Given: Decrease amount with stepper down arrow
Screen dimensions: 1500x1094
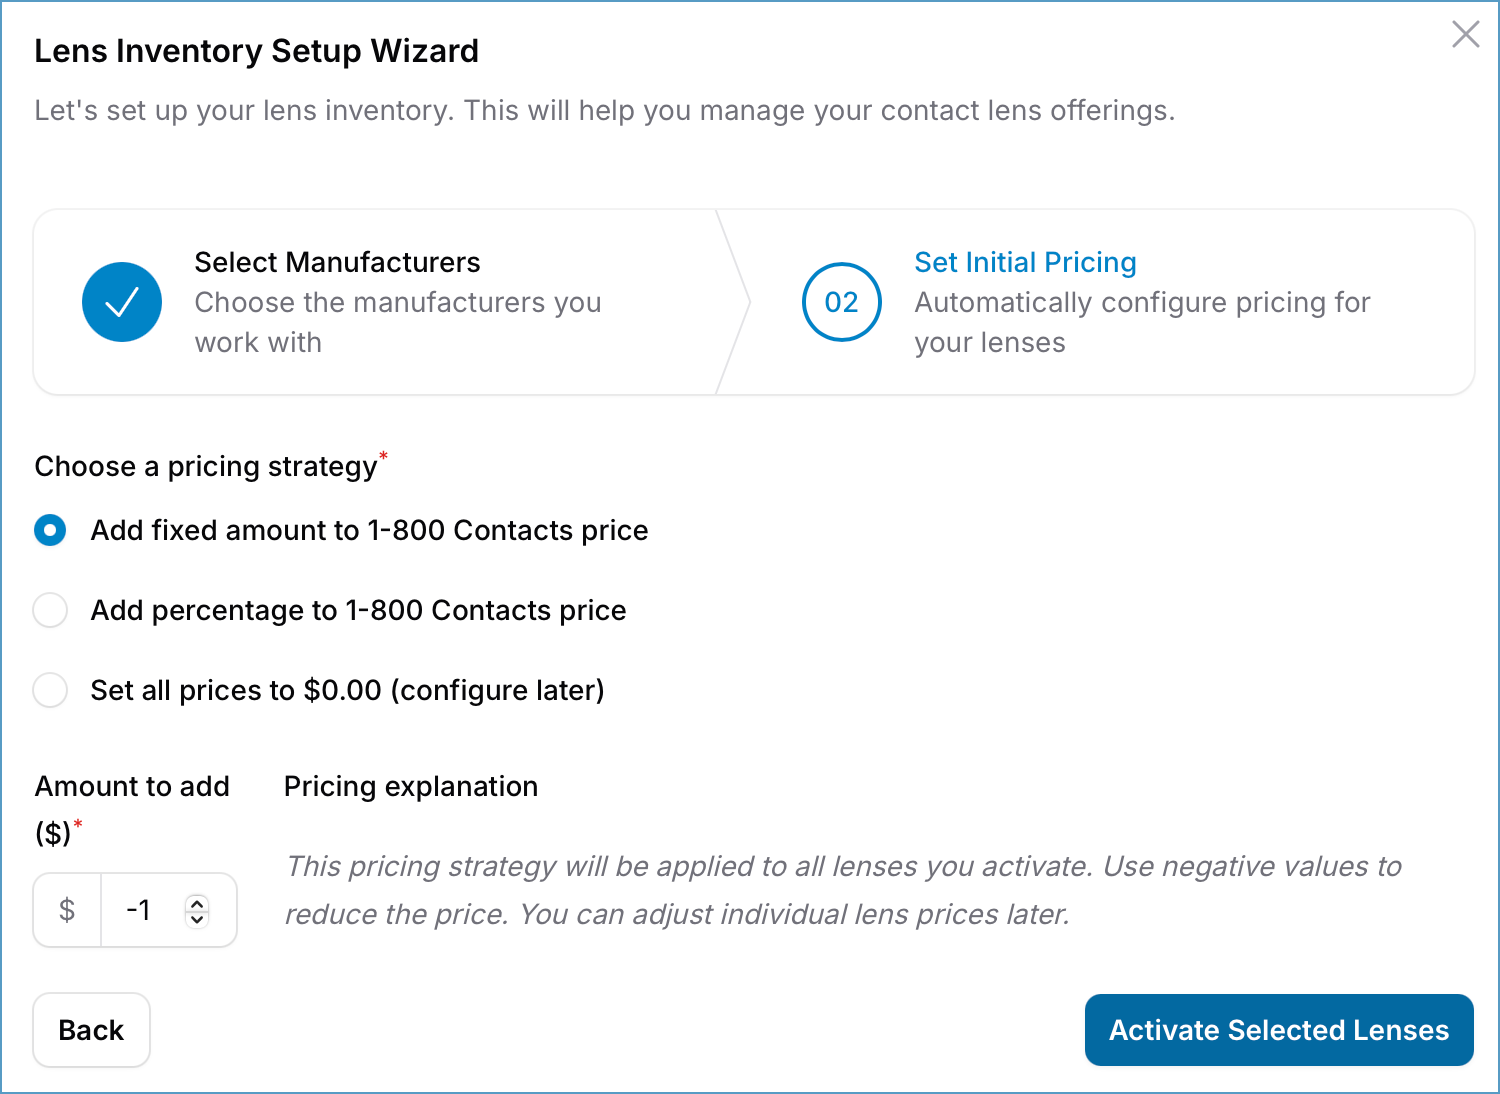Looking at the screenshot, I should click(x=197, y=919).
